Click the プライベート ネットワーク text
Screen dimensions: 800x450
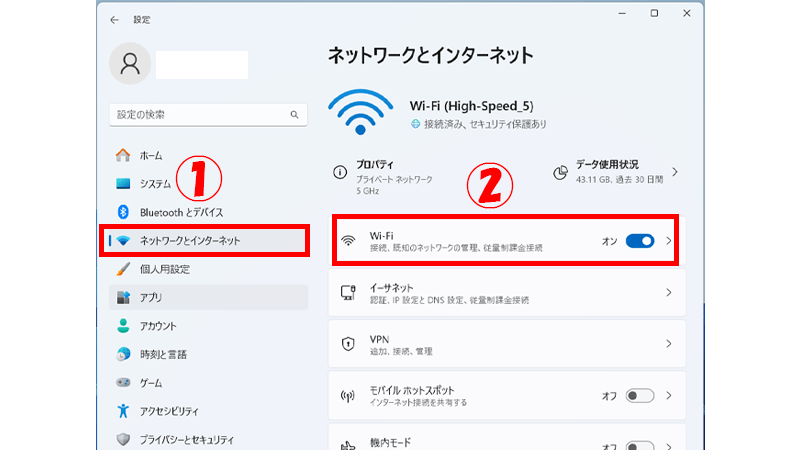click(x=394, y=180)
